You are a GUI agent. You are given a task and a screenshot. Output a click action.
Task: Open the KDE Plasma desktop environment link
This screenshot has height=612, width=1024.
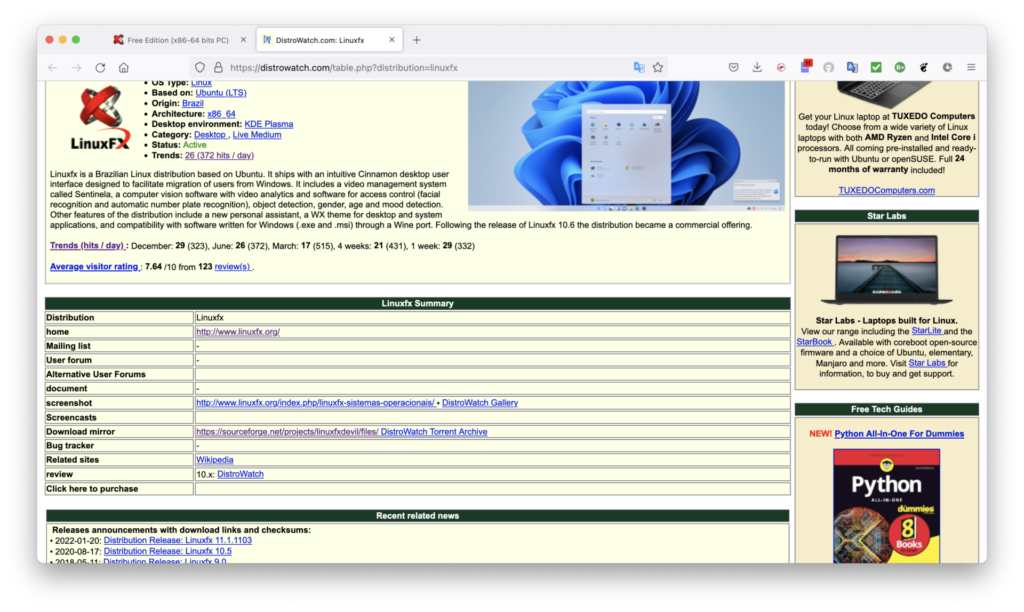coord(269,124)
